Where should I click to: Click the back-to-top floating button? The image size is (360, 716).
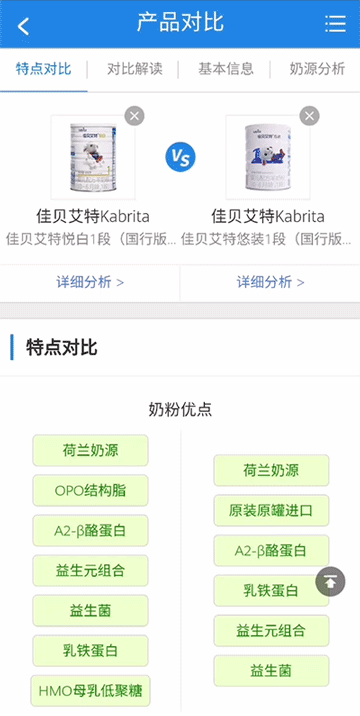click(330, 581)
